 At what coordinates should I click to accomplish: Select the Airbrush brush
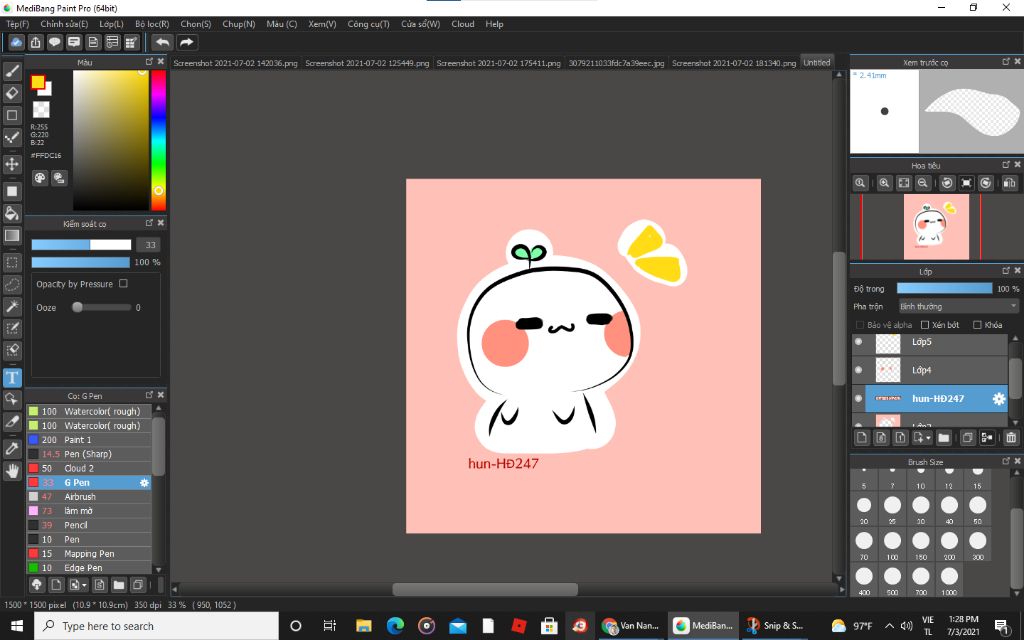pos(89,497)
